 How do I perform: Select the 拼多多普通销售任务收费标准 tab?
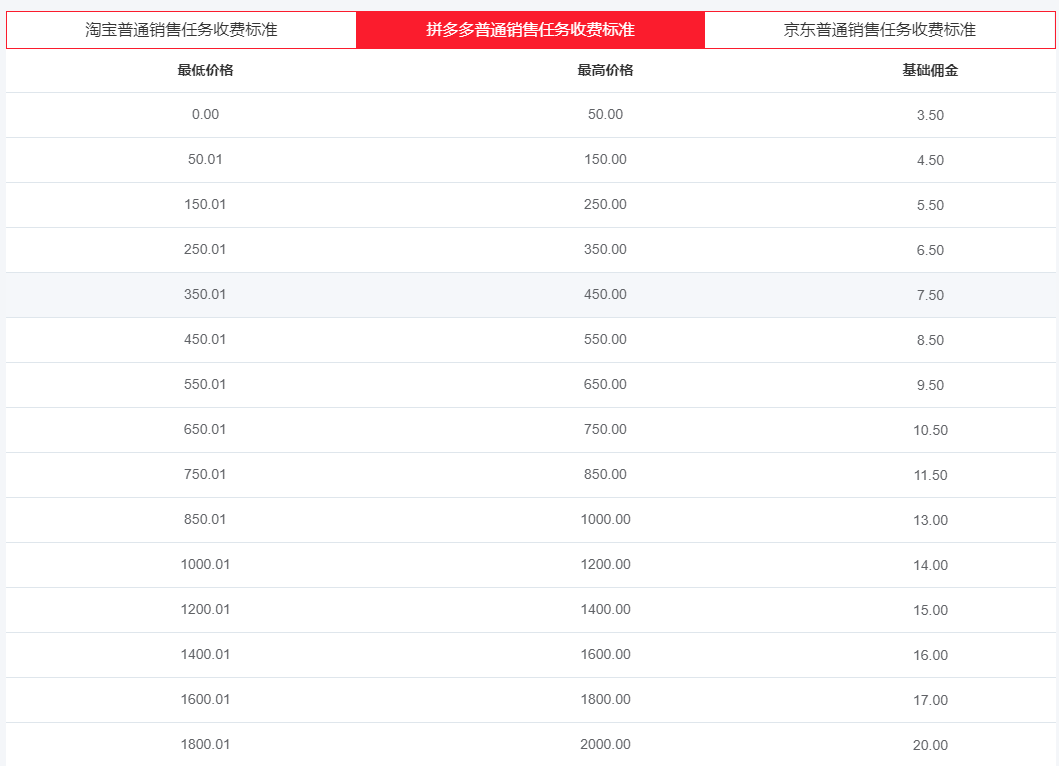[x=530, y=30]
